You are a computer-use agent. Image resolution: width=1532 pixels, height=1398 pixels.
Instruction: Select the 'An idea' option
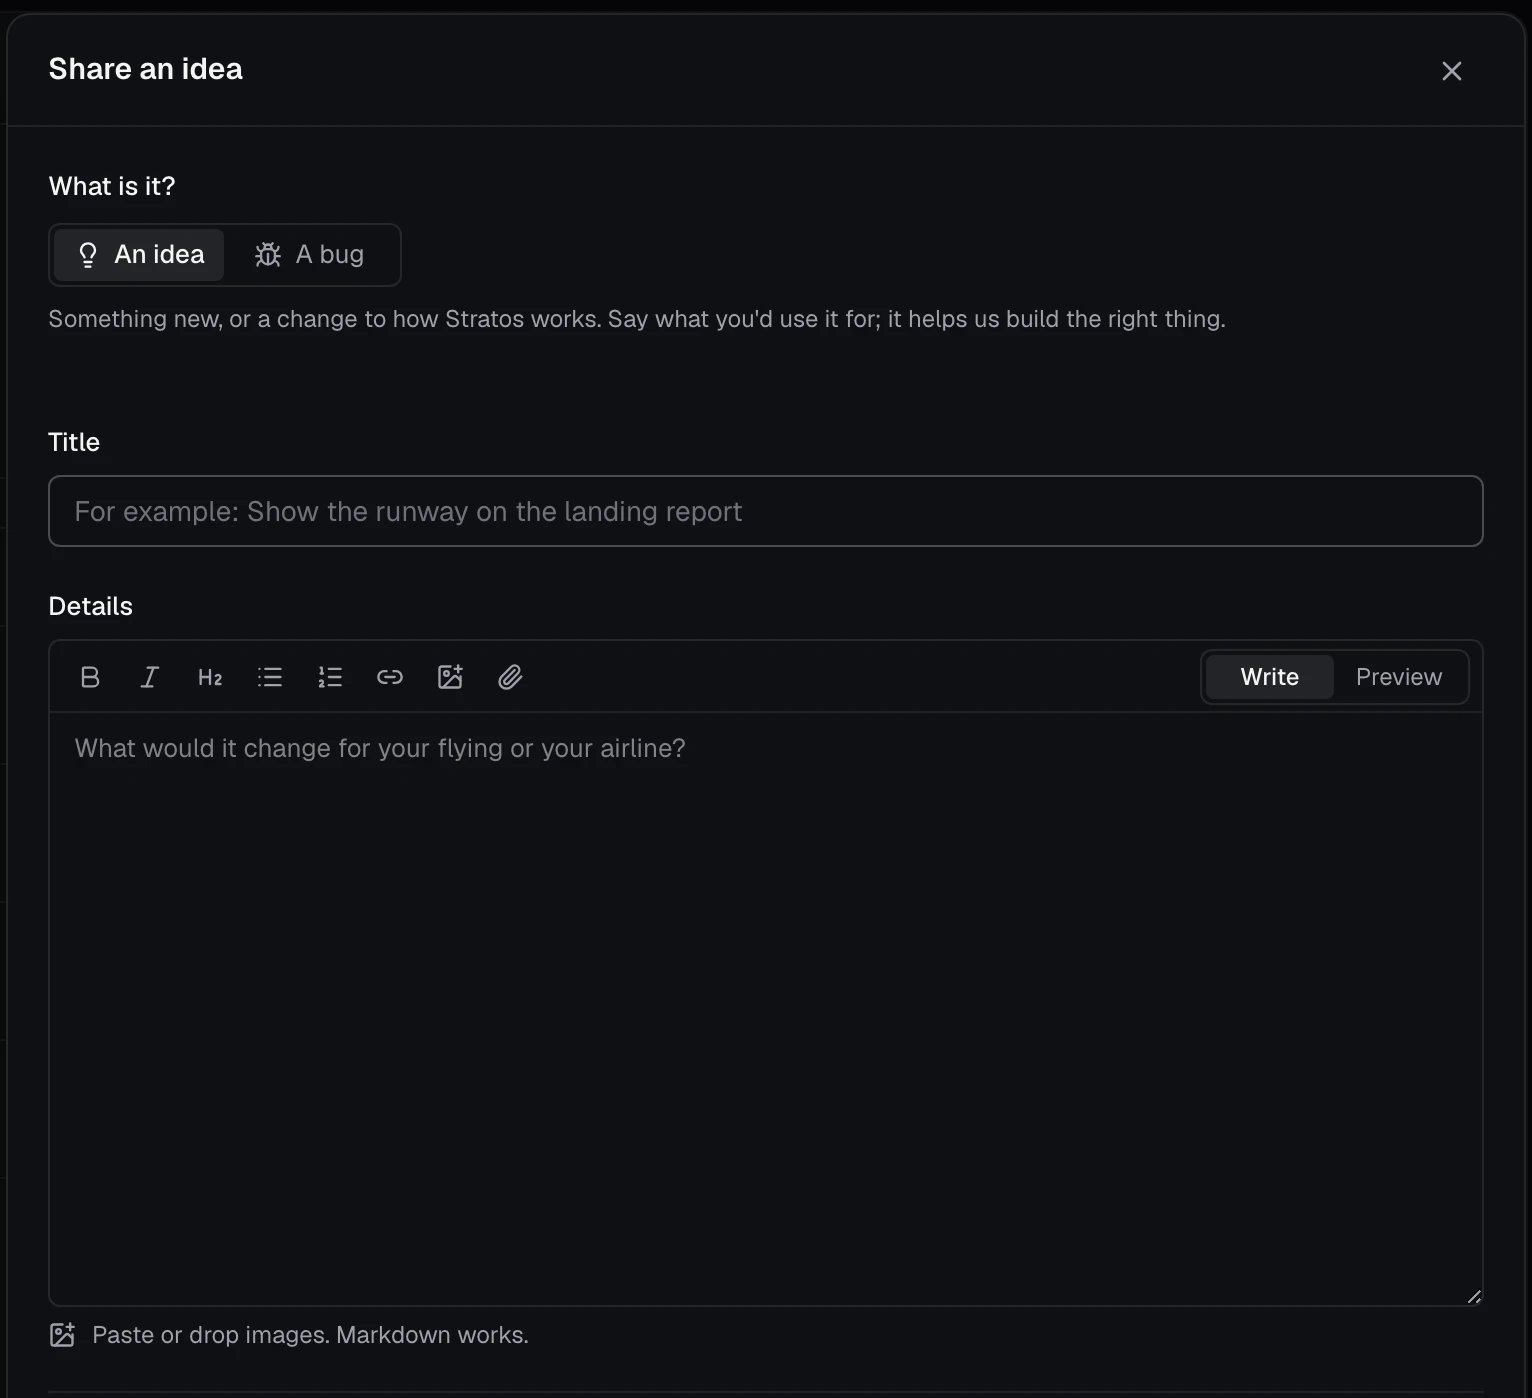[x=139, y=255]
